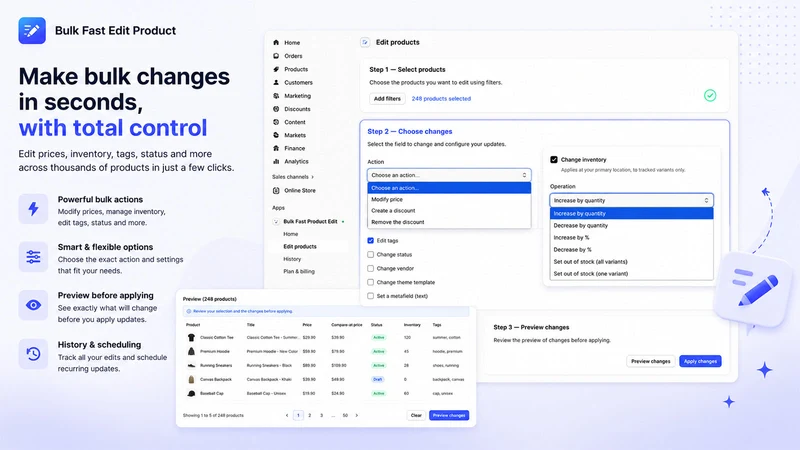The image size is (800, 450).
Task: Click the Draft status badge for Canvas Backpack
Action: click(378, 379)
